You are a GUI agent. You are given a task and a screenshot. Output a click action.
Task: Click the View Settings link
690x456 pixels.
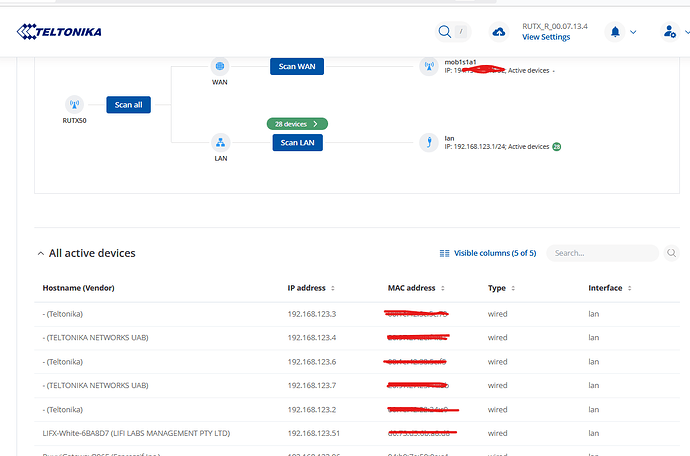[546, 37]
